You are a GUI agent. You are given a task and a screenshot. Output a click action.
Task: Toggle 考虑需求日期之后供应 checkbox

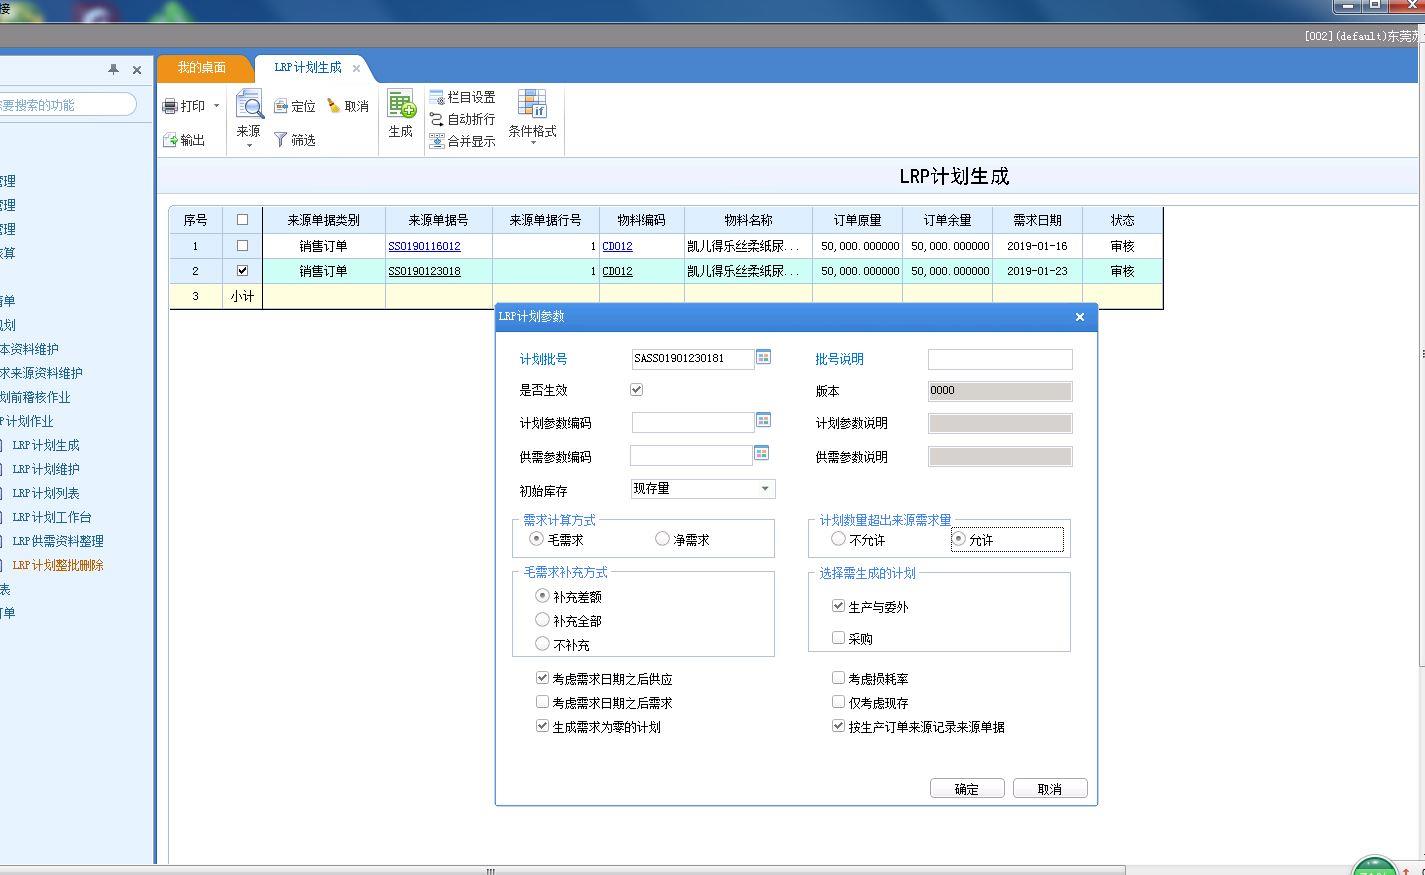[542, 677]
